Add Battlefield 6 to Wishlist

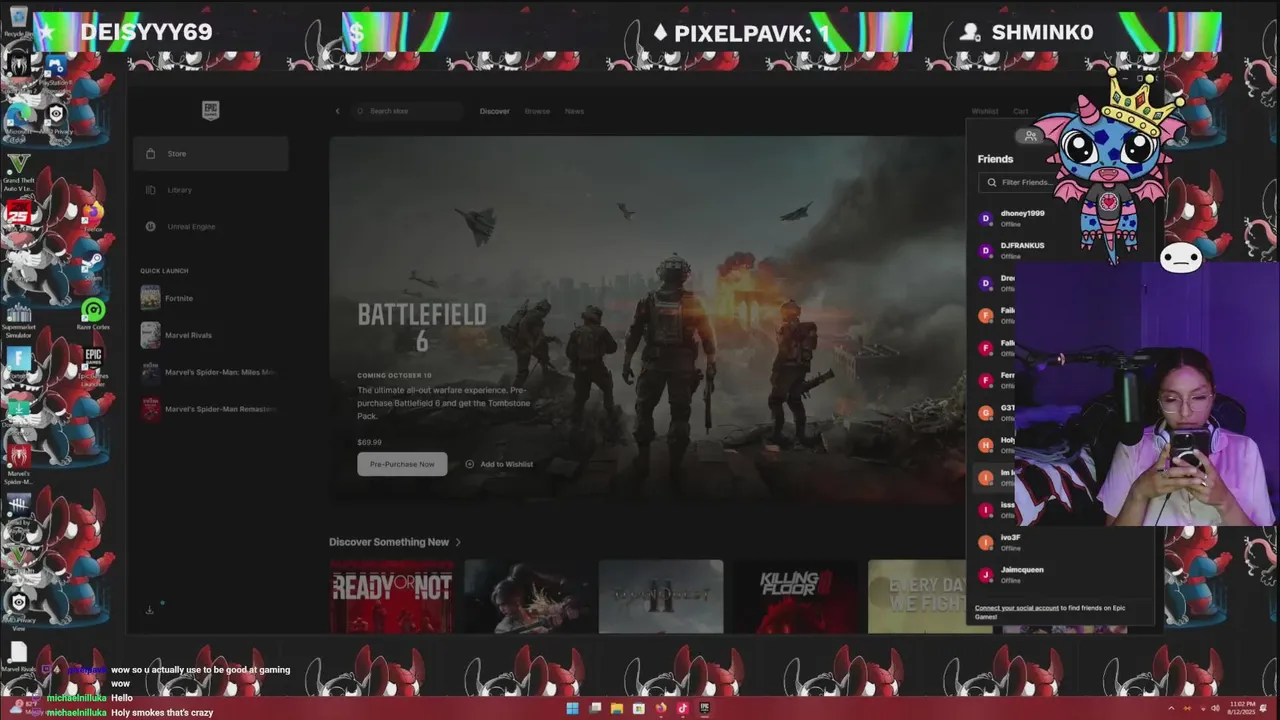[499, 464]
